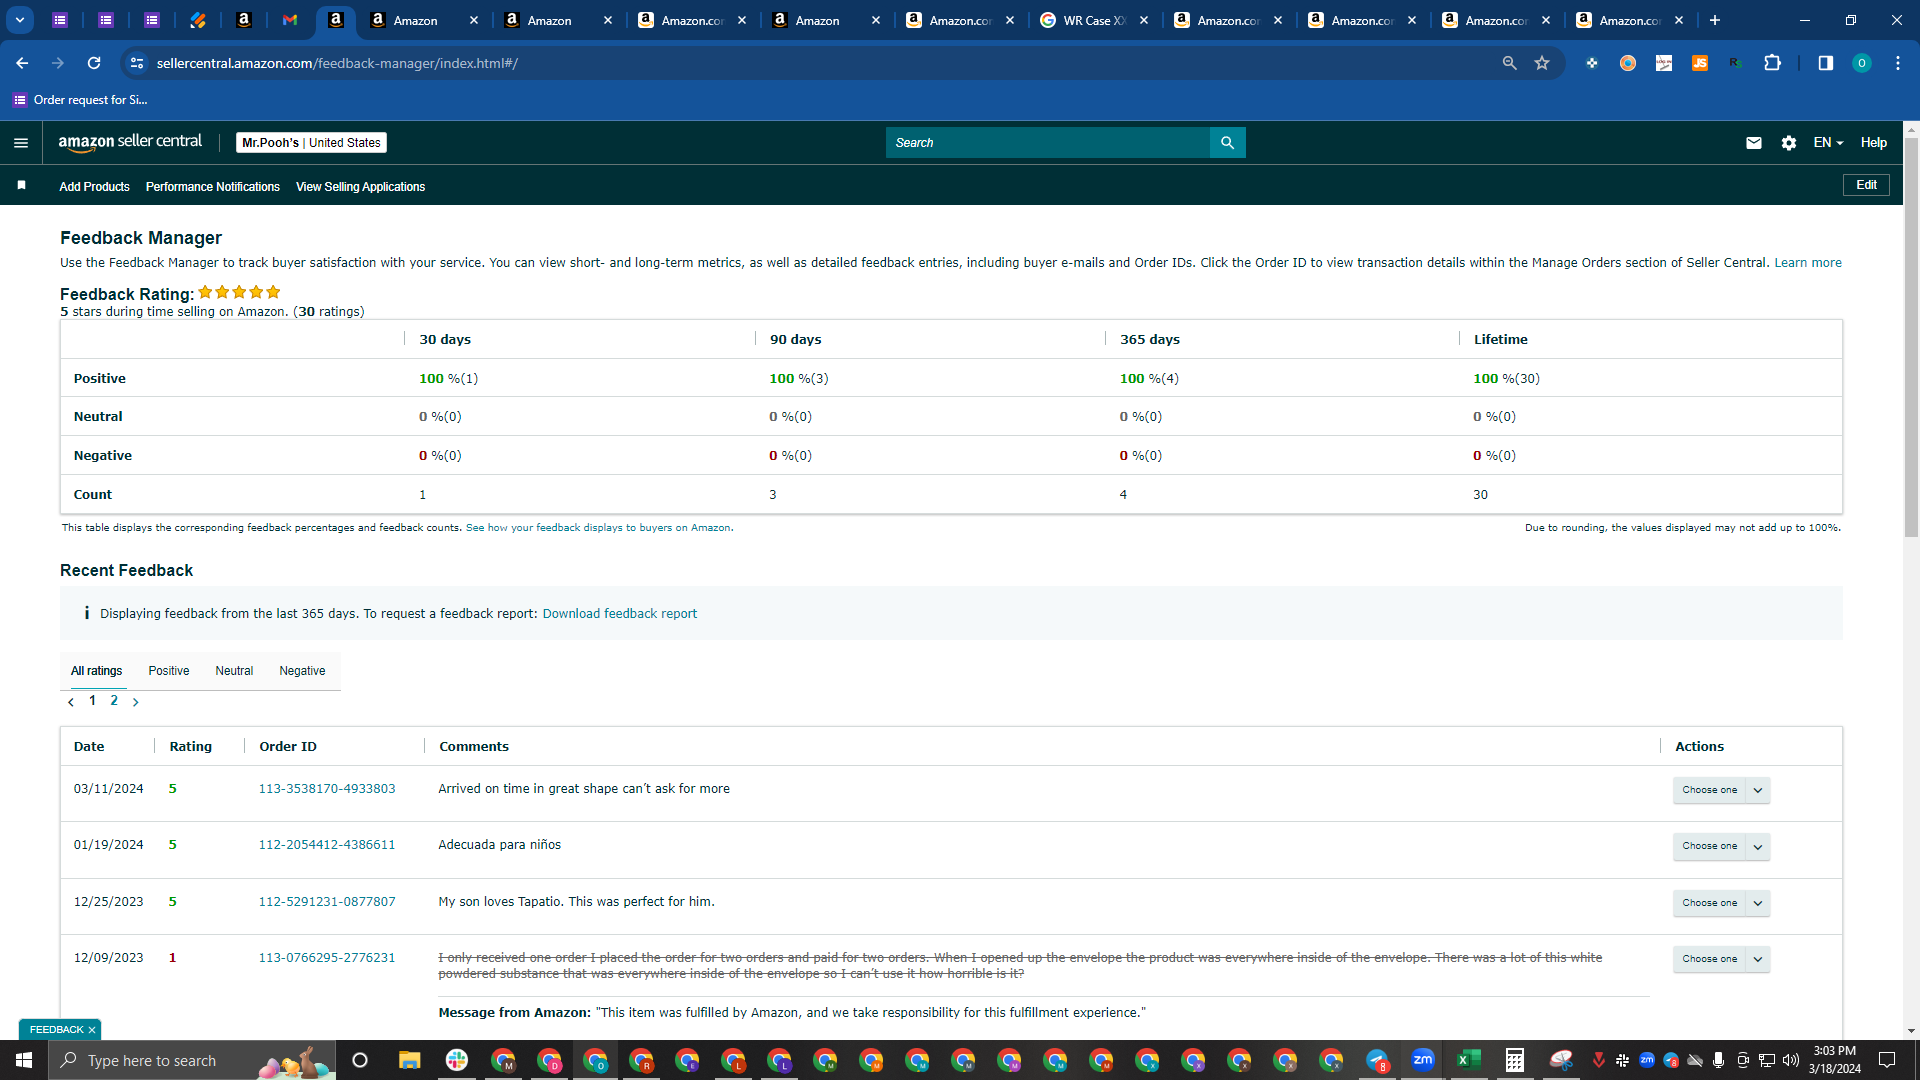1920x1080 pixels.
Task: Open Zoom from the taskbar
Action: pyautogui.click(x=1423, y=1060)
